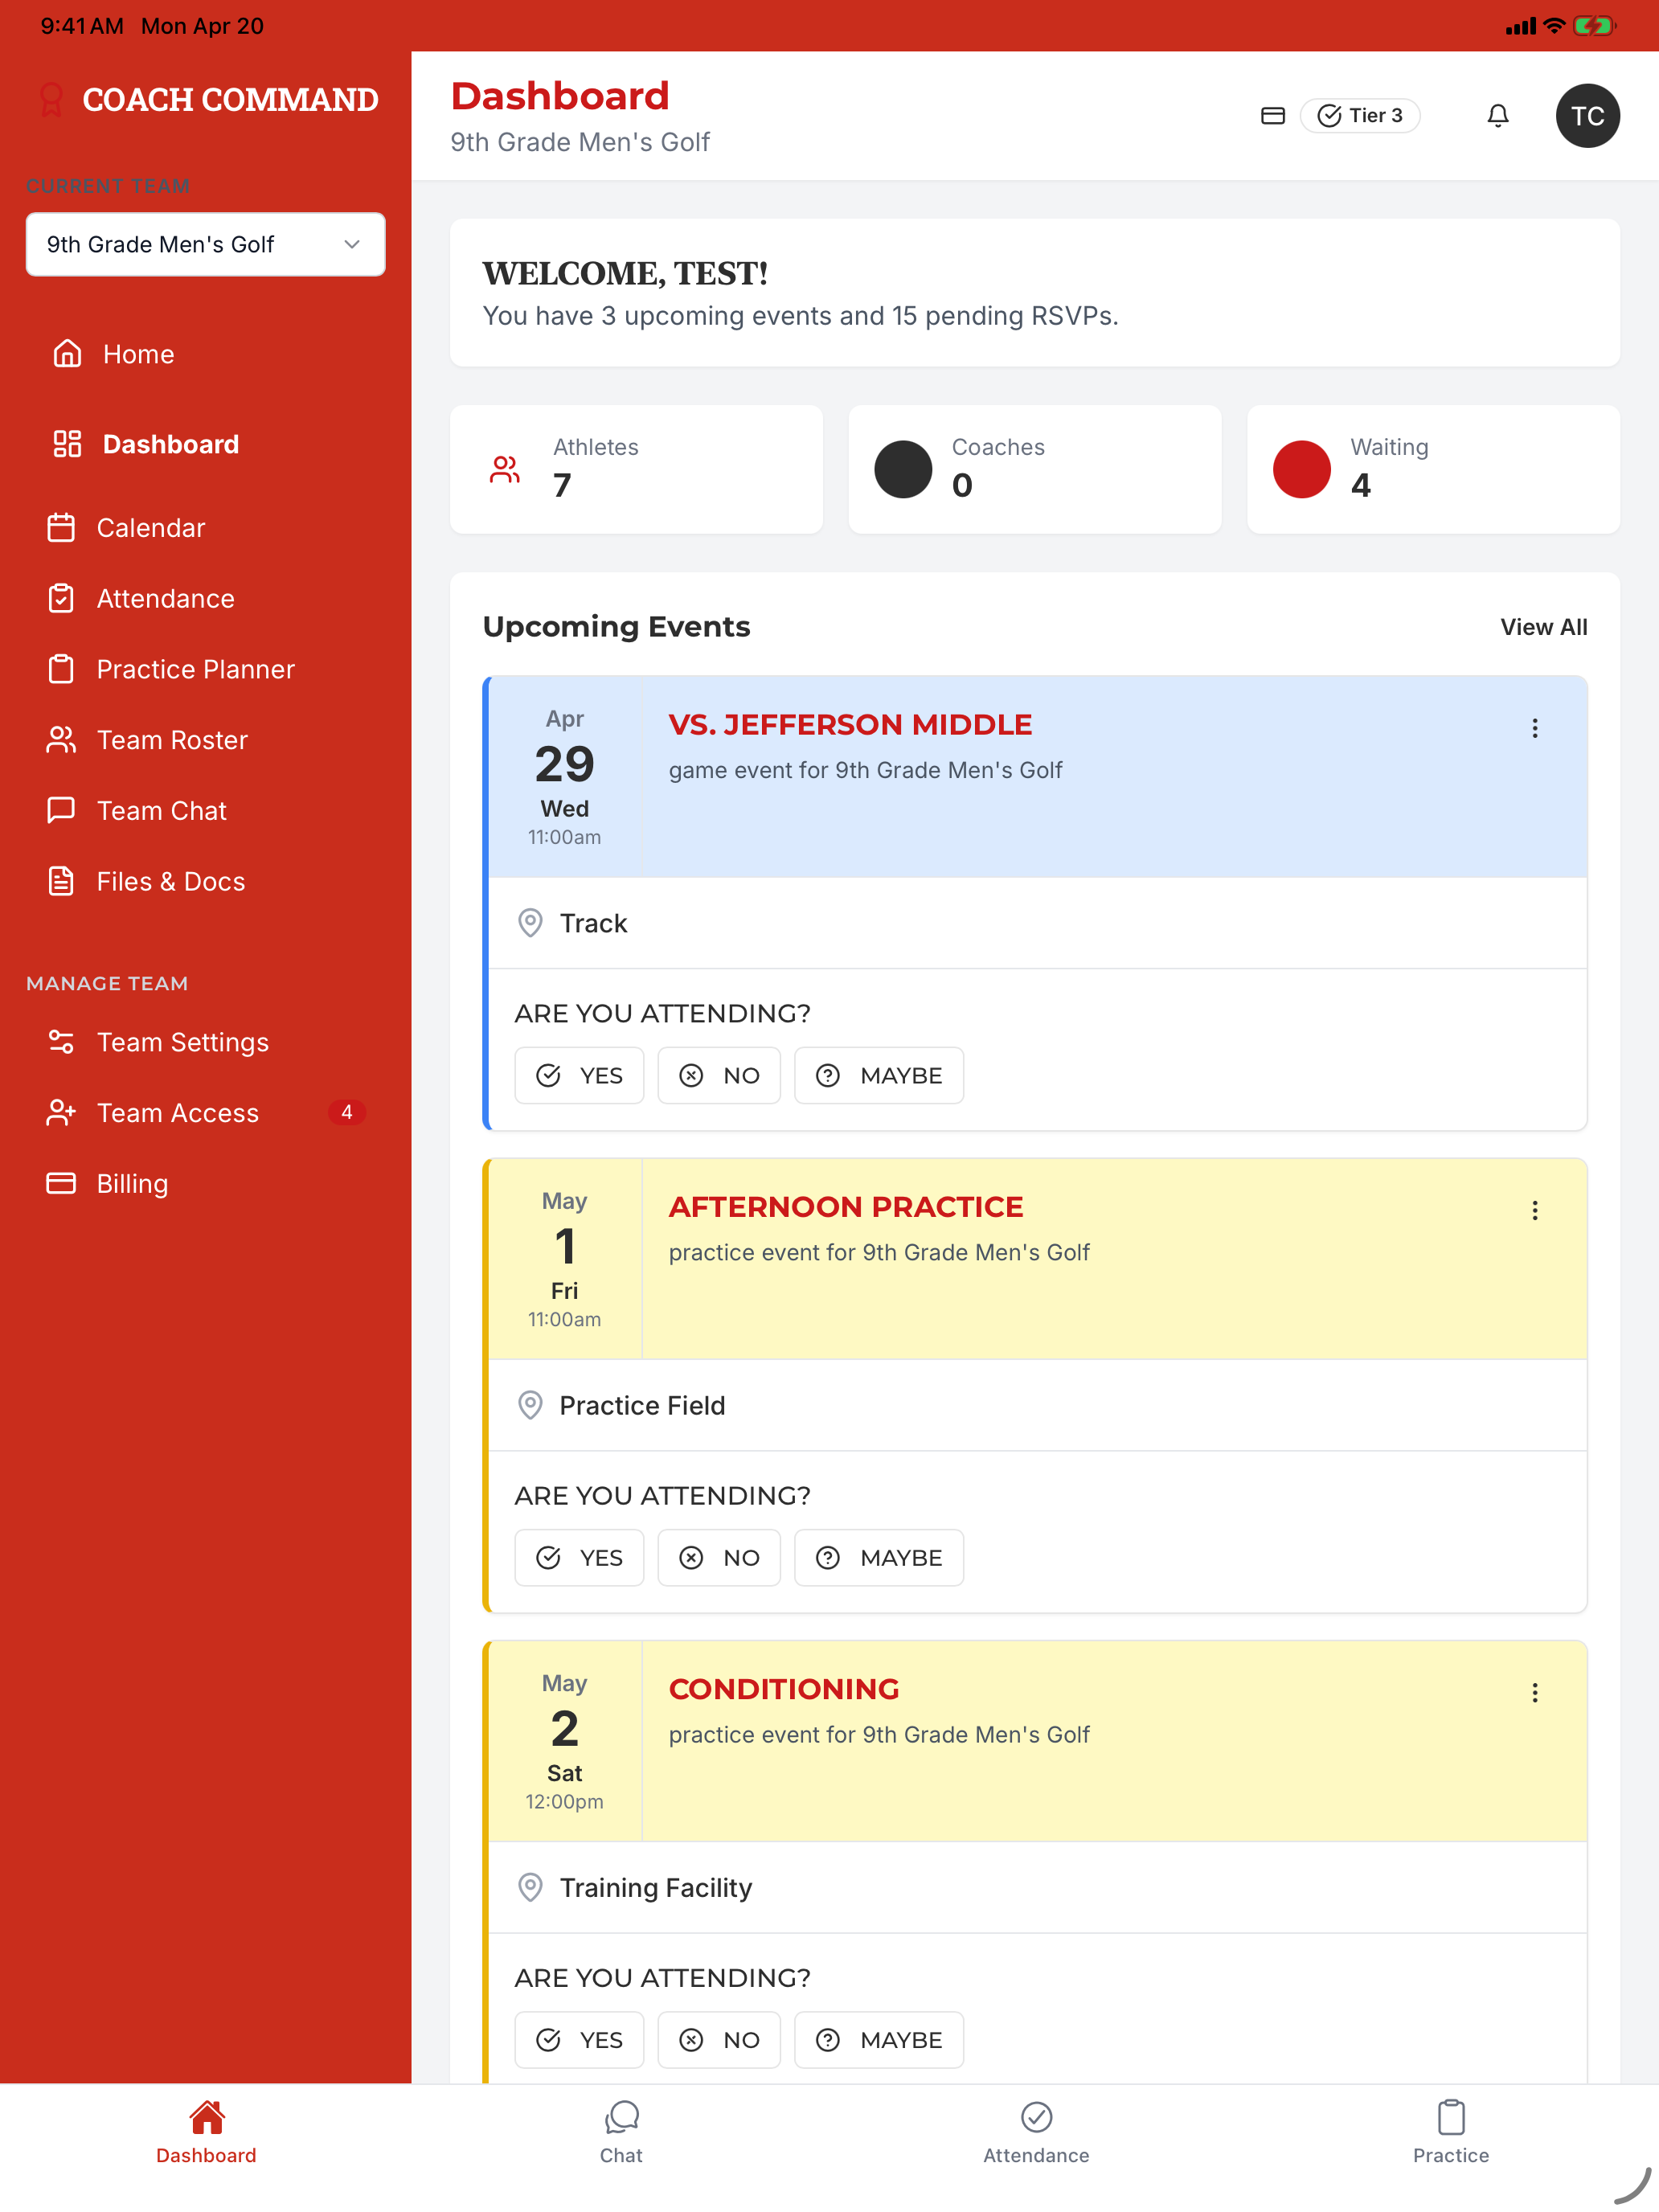Click the 'Track' location text
Viewport: 1659px width, 2212px height.
point(593,923)
